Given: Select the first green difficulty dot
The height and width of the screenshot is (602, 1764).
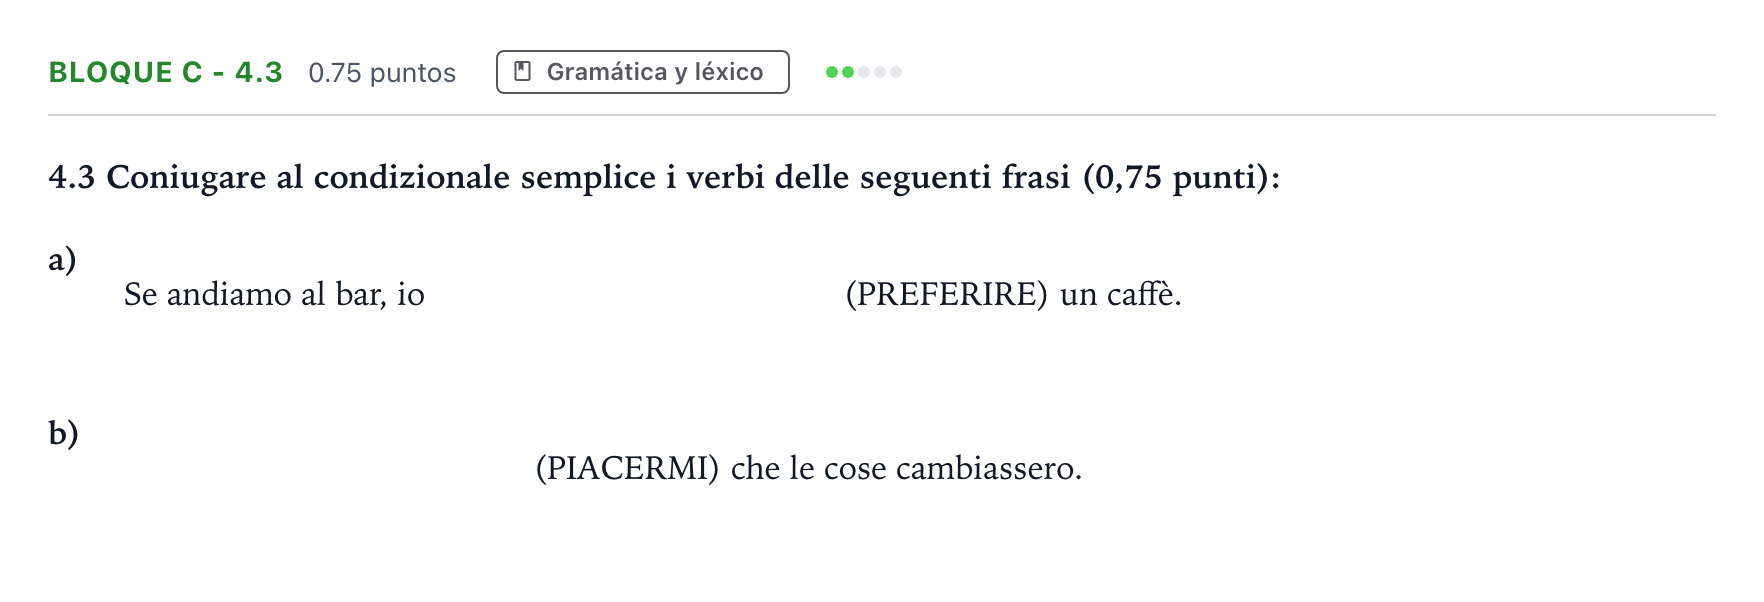Looking at the screenshot, I should click(832, 72).
